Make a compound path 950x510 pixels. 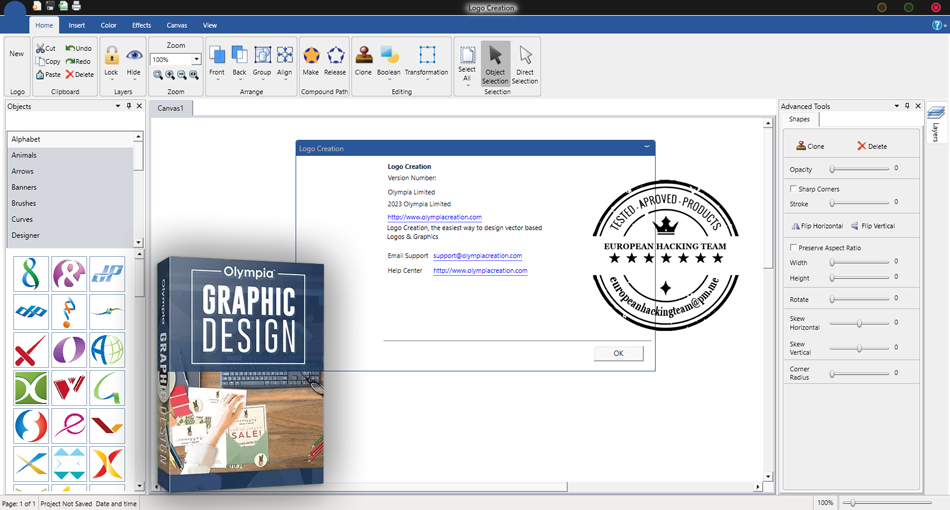tap(311, 61)
